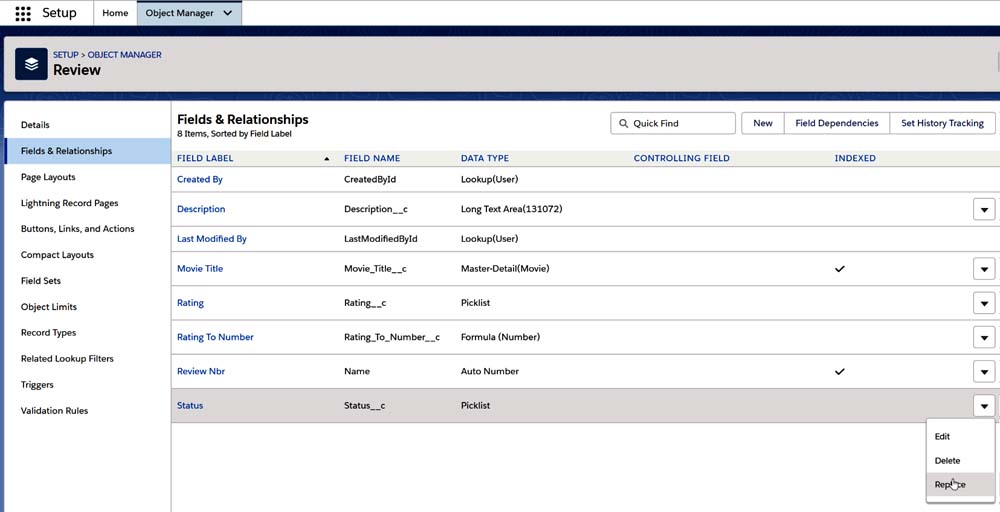Open the App Launcher grid icon
This screenshot has width=1000, height=512.
coord(23,13)
